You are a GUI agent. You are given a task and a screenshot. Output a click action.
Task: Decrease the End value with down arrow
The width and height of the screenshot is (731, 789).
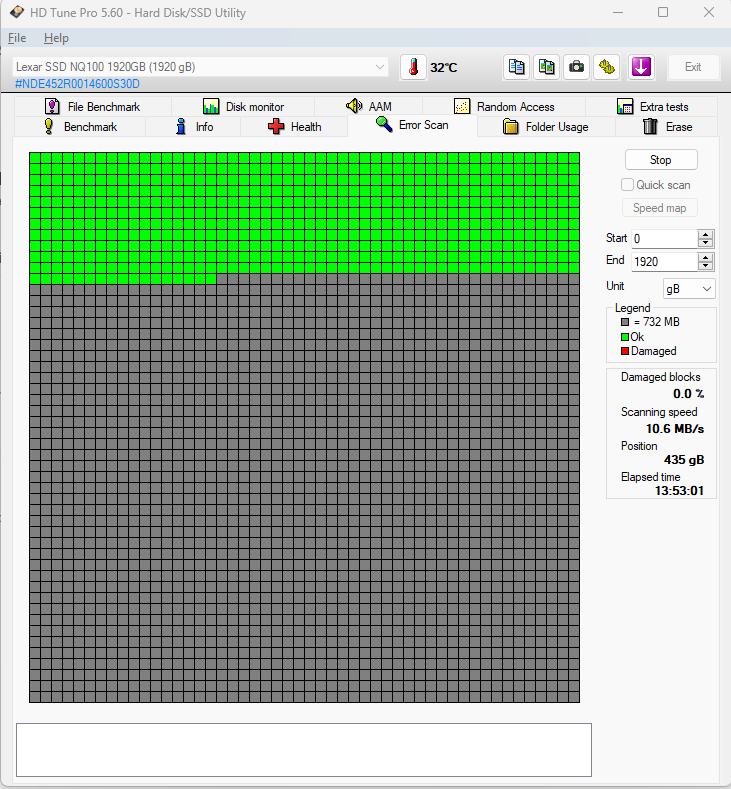(x=705, y=265)
